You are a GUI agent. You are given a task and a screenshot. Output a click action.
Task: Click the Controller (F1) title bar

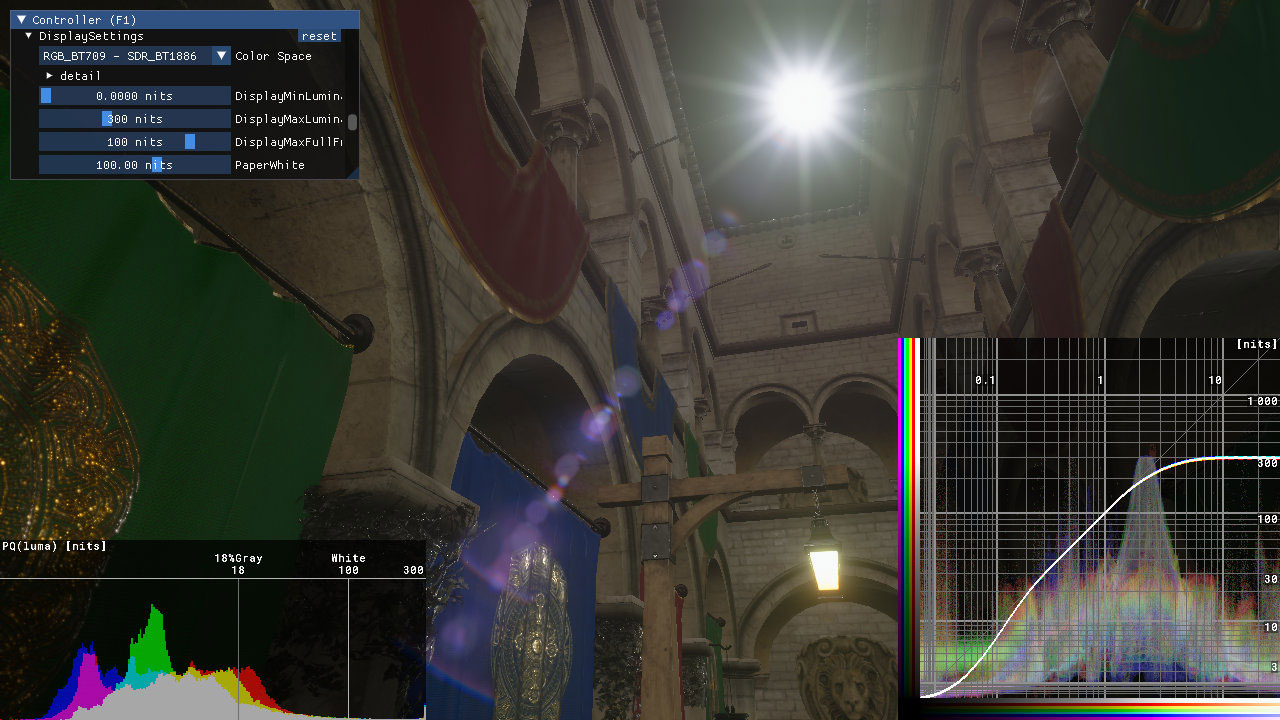tap(185, 20)
